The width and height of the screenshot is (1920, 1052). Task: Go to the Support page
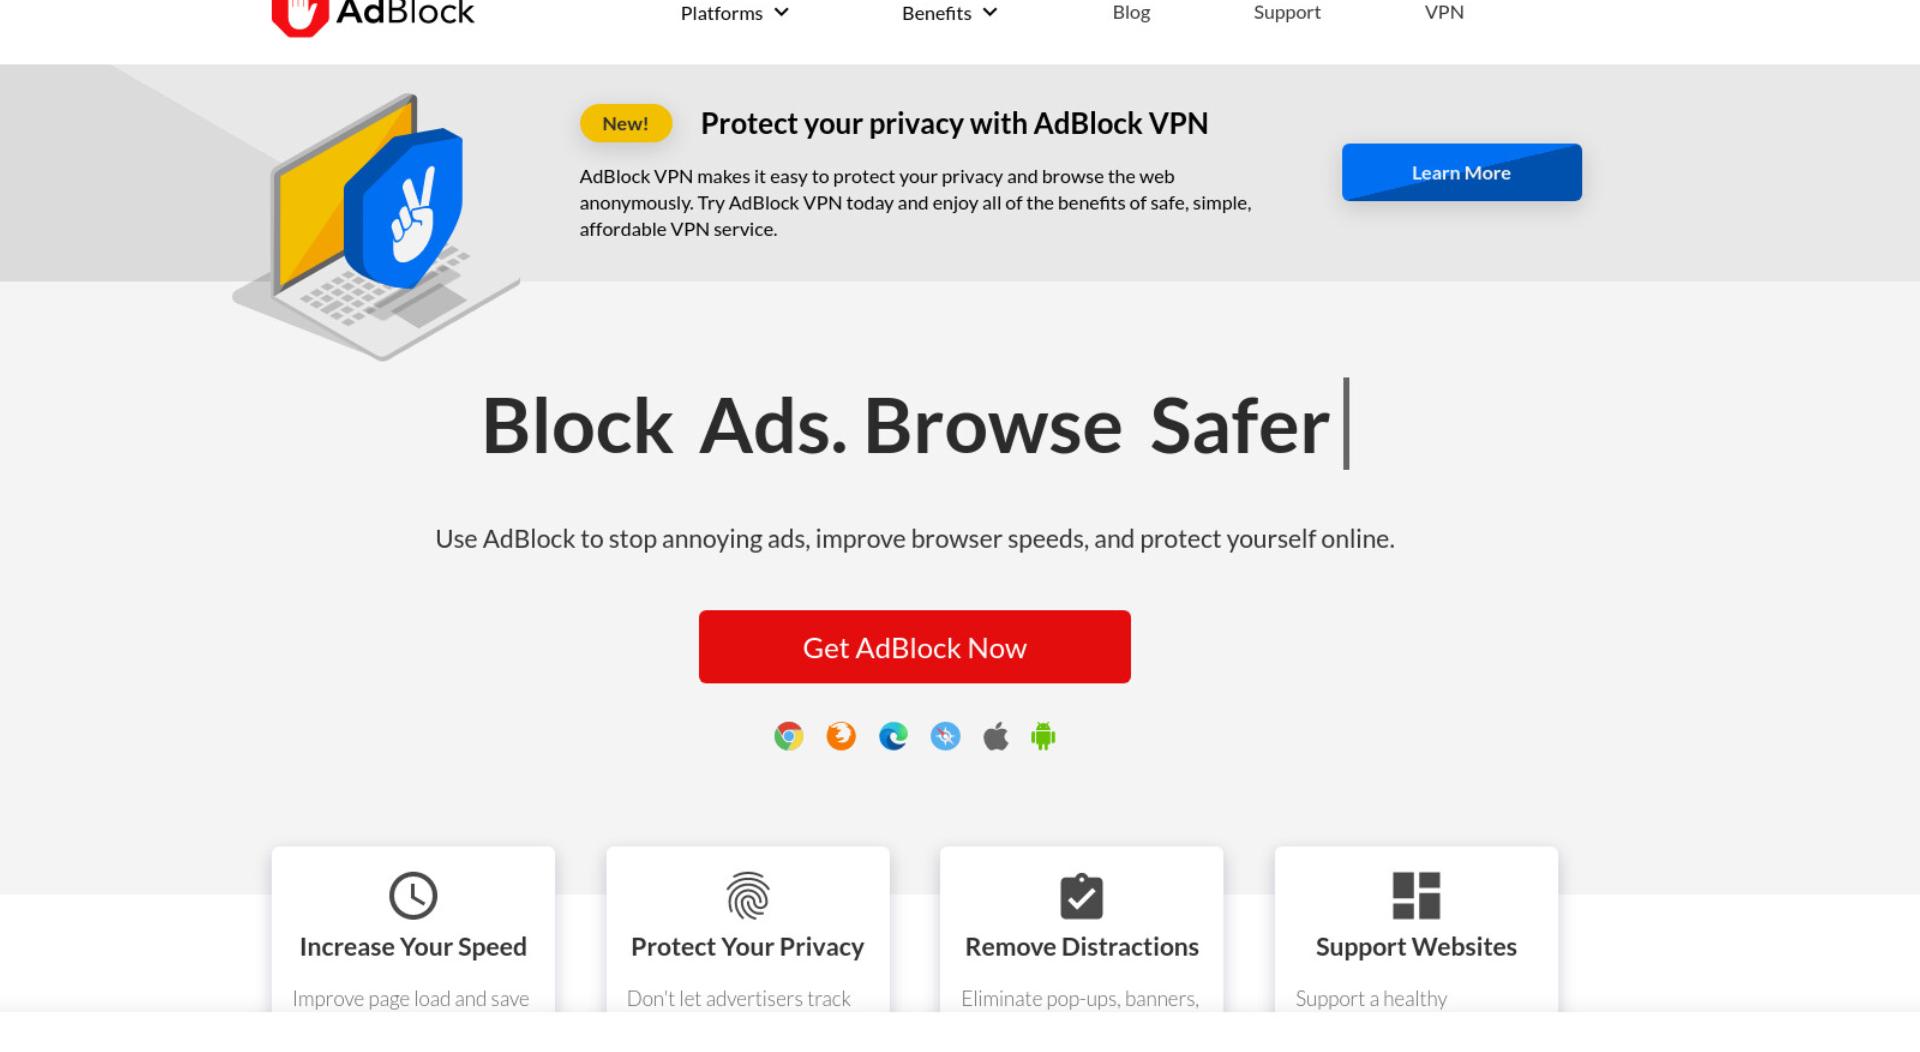pyautogui.click(x=1287, y=12)
